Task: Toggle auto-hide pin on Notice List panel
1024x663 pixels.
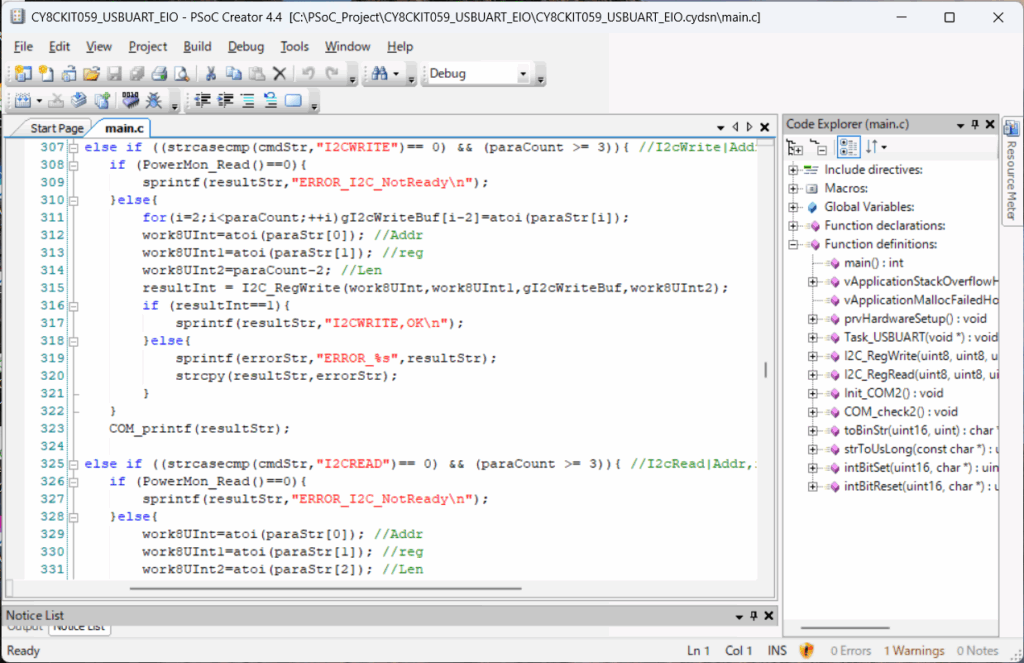Action: pyautogui.click(x=754, y=616)
